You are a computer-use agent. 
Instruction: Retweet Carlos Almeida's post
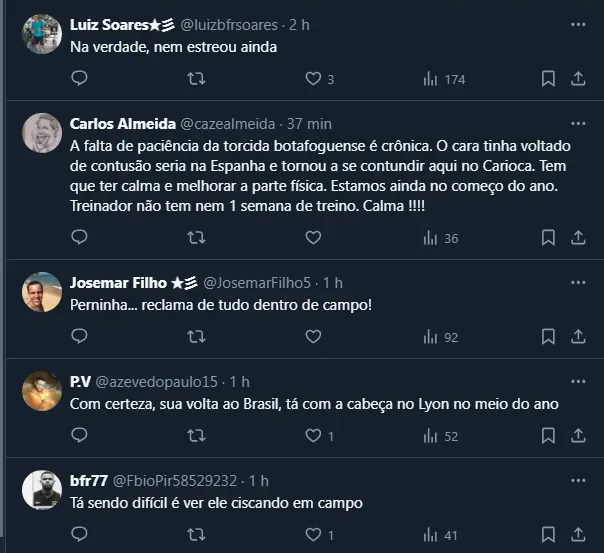197,238
